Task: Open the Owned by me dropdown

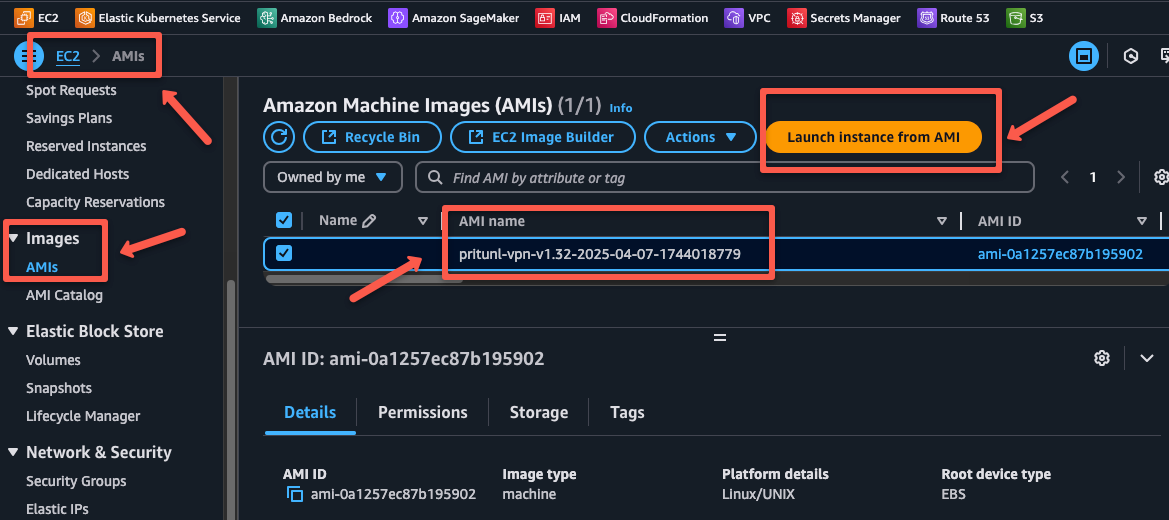Action: point(333,178)
